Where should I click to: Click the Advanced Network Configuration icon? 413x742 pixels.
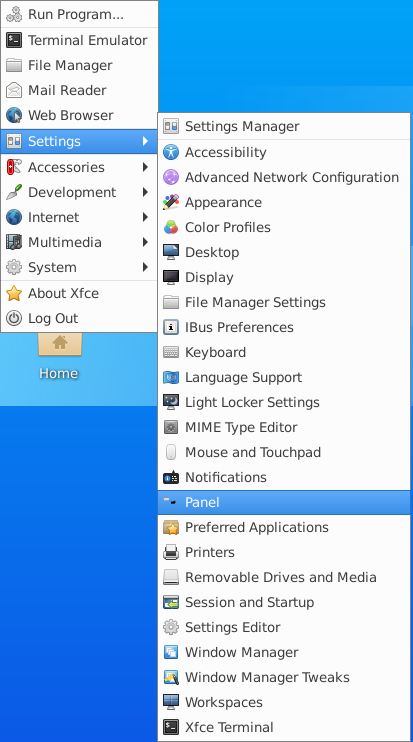[171, 177]
